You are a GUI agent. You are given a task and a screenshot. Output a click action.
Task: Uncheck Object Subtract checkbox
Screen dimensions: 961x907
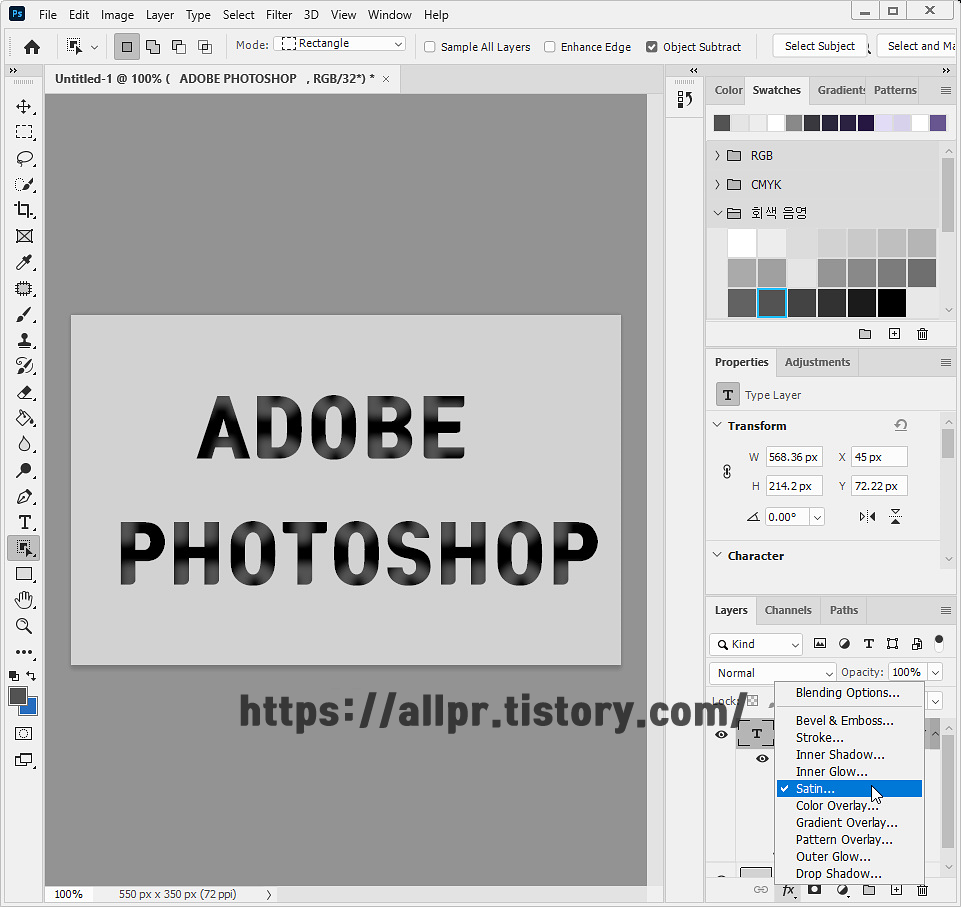651,47
